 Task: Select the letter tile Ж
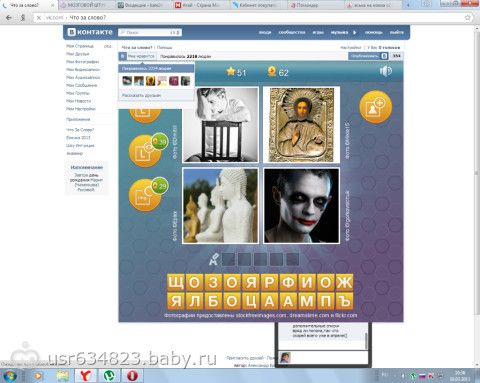[344, 283]
